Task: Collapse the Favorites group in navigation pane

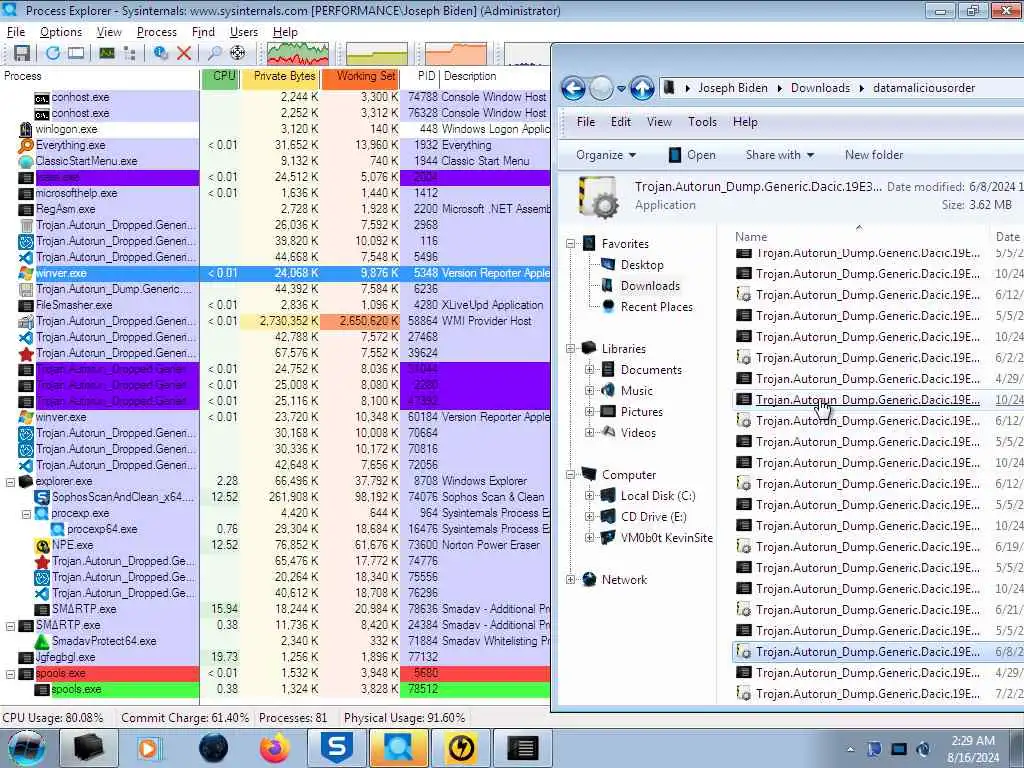Action: click(571, 244)
